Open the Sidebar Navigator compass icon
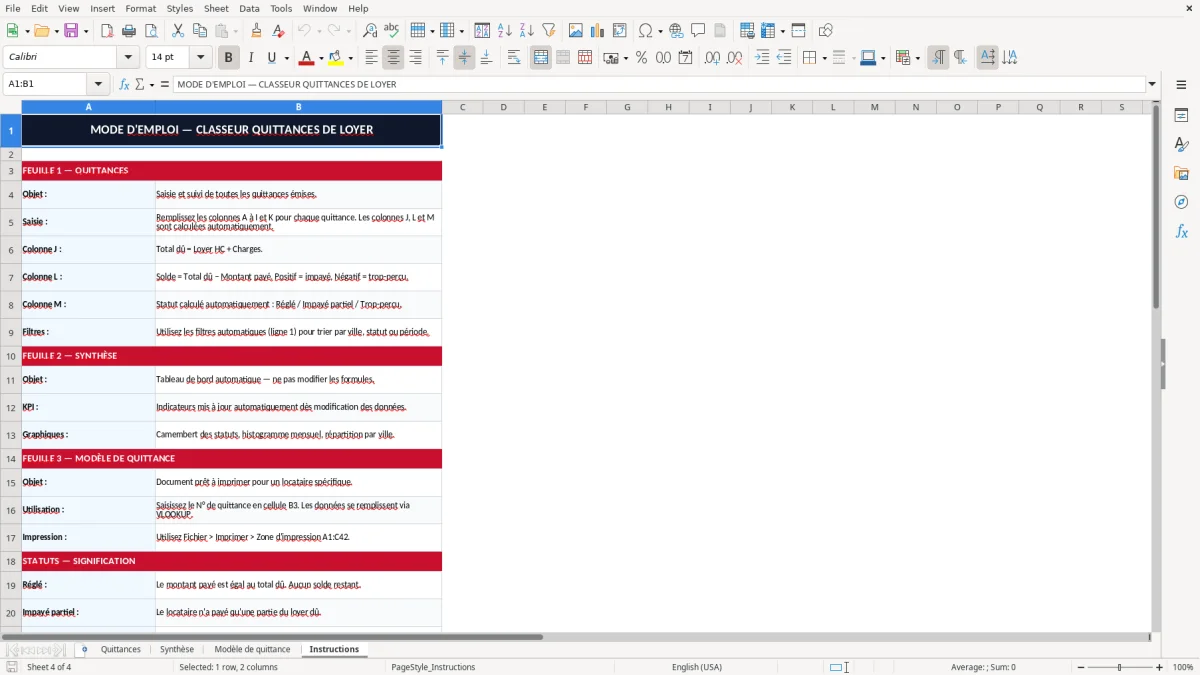The height and width of the screenshot is (675, 1200). 1181,203
